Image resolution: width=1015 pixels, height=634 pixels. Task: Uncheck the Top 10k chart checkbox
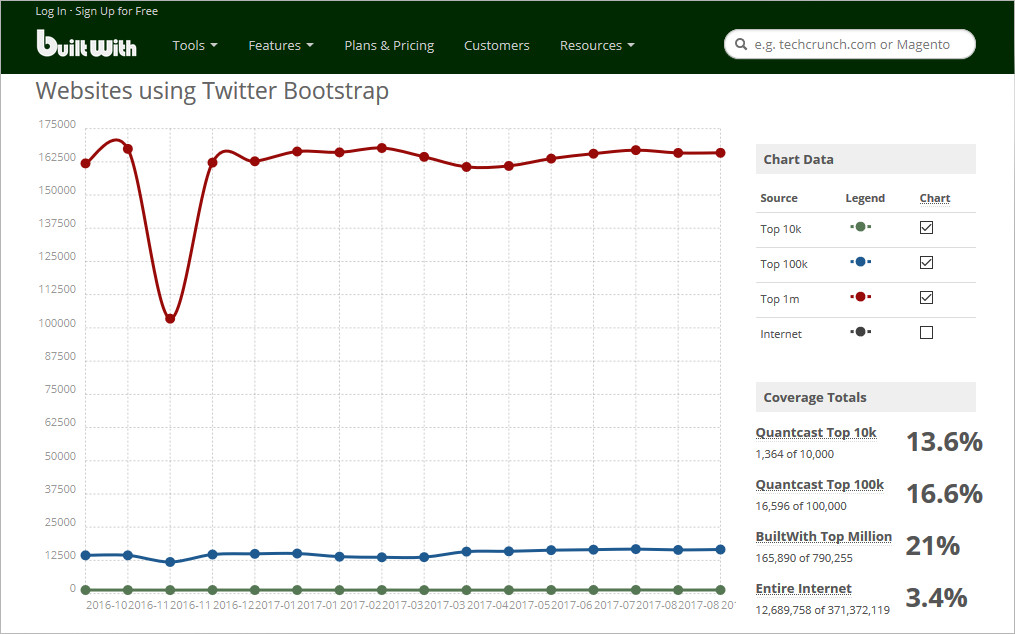point(926,227)
